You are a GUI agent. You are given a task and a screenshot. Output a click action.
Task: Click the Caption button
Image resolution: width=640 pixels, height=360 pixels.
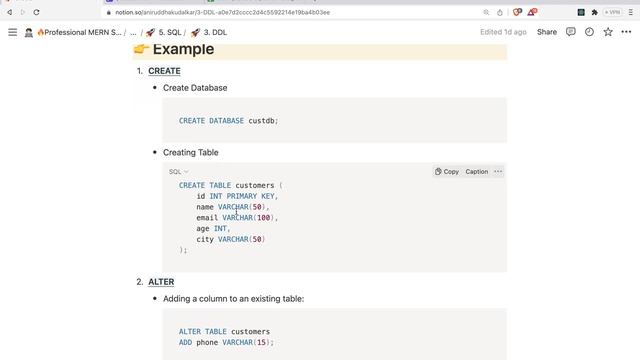tap(476, 172)
